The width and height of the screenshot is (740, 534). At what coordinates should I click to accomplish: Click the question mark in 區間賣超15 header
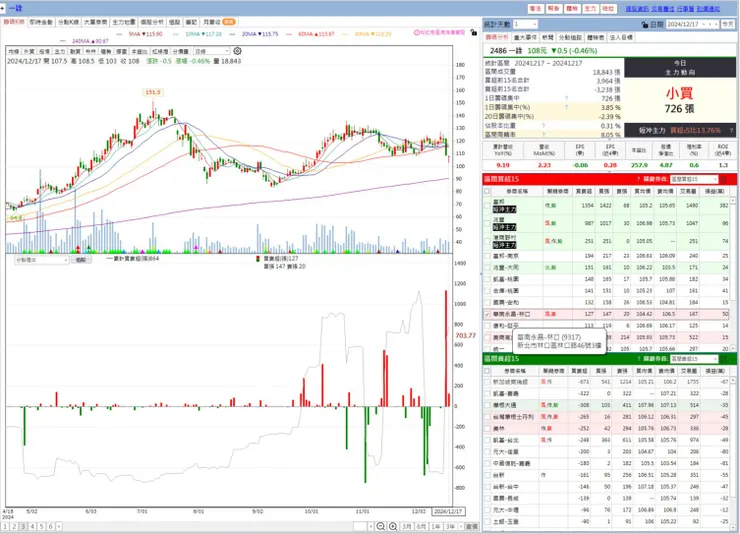click(639, 359)
